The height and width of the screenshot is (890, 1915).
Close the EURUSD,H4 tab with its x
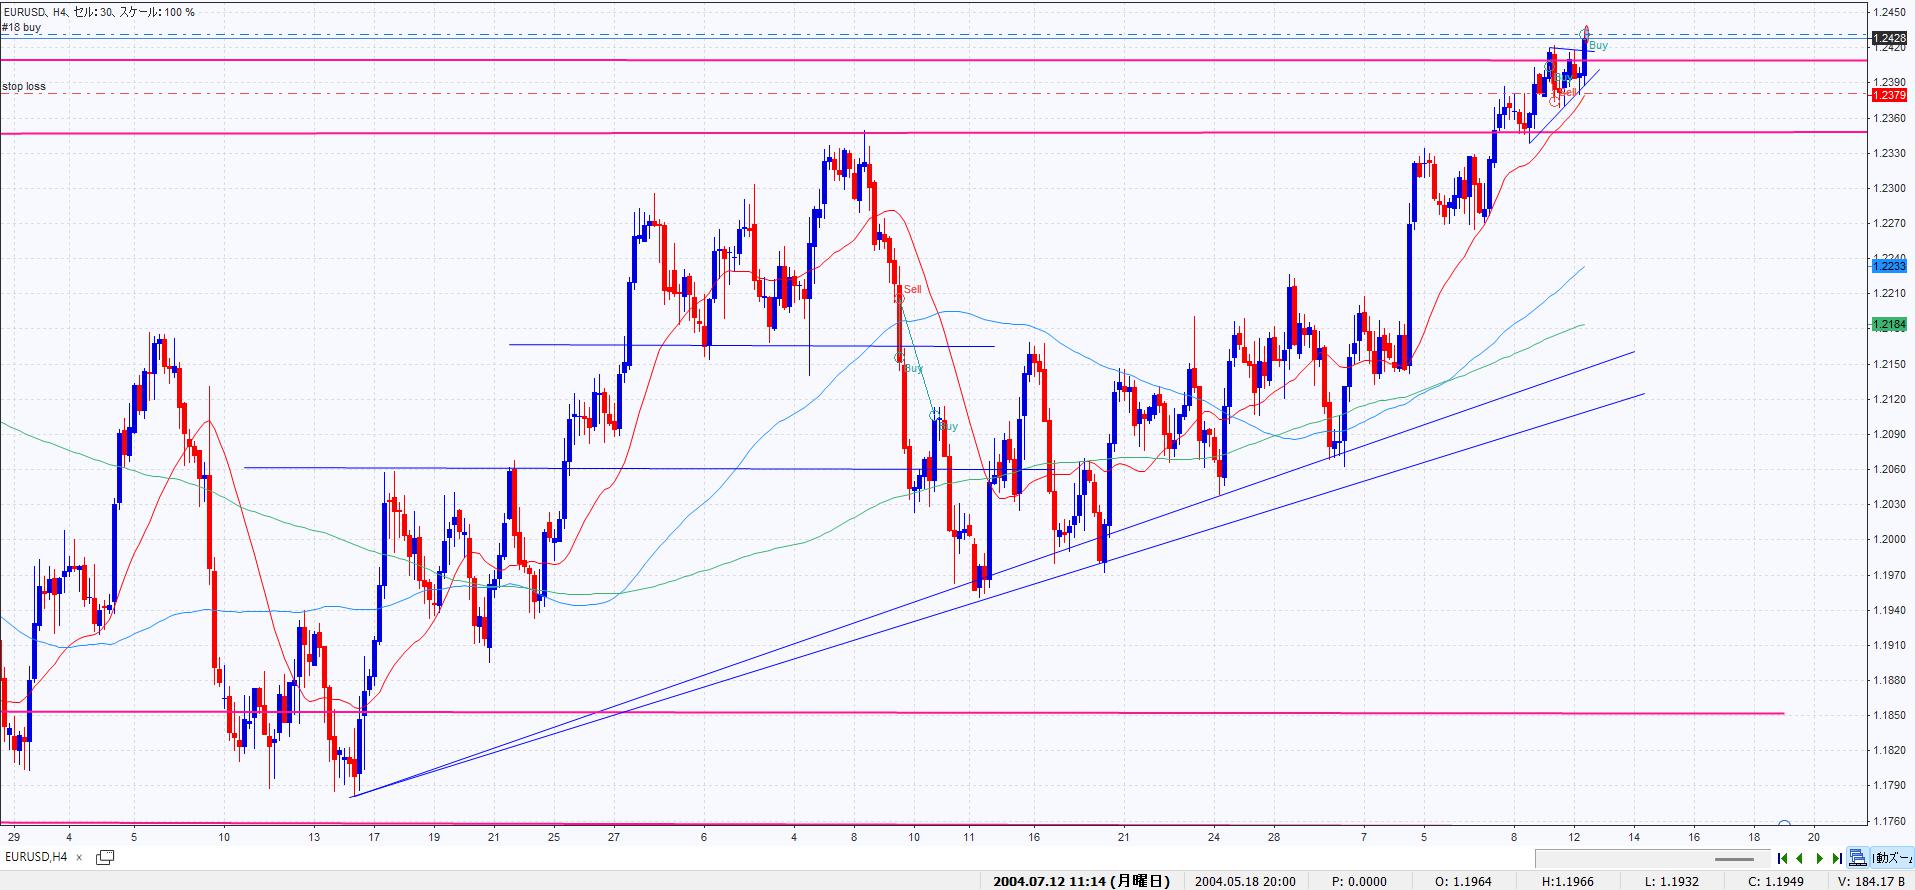tap(81, 857)
